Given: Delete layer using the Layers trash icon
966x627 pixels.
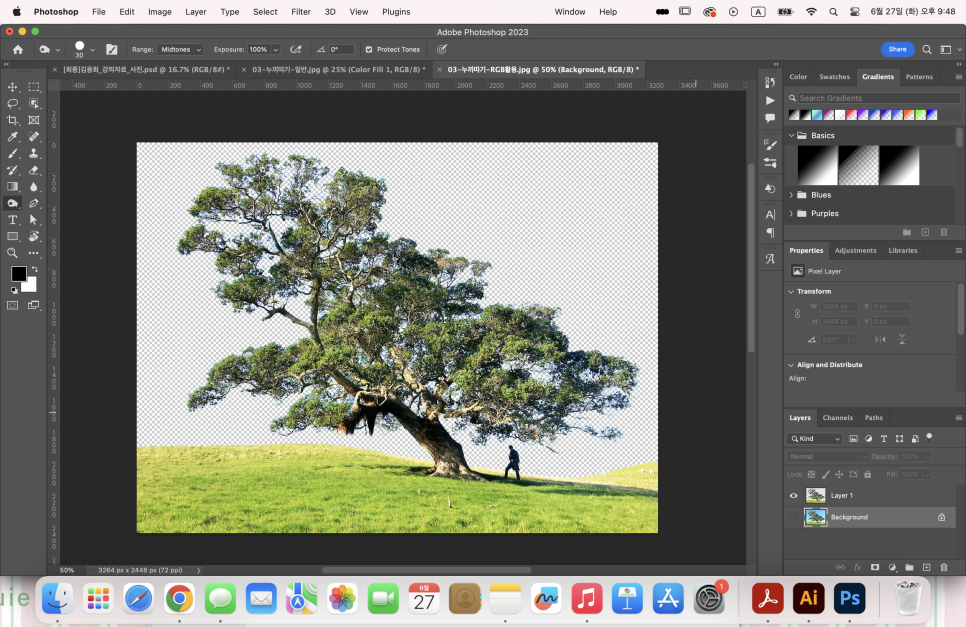Looking at the screenshot, I should (x=943, y=567).
